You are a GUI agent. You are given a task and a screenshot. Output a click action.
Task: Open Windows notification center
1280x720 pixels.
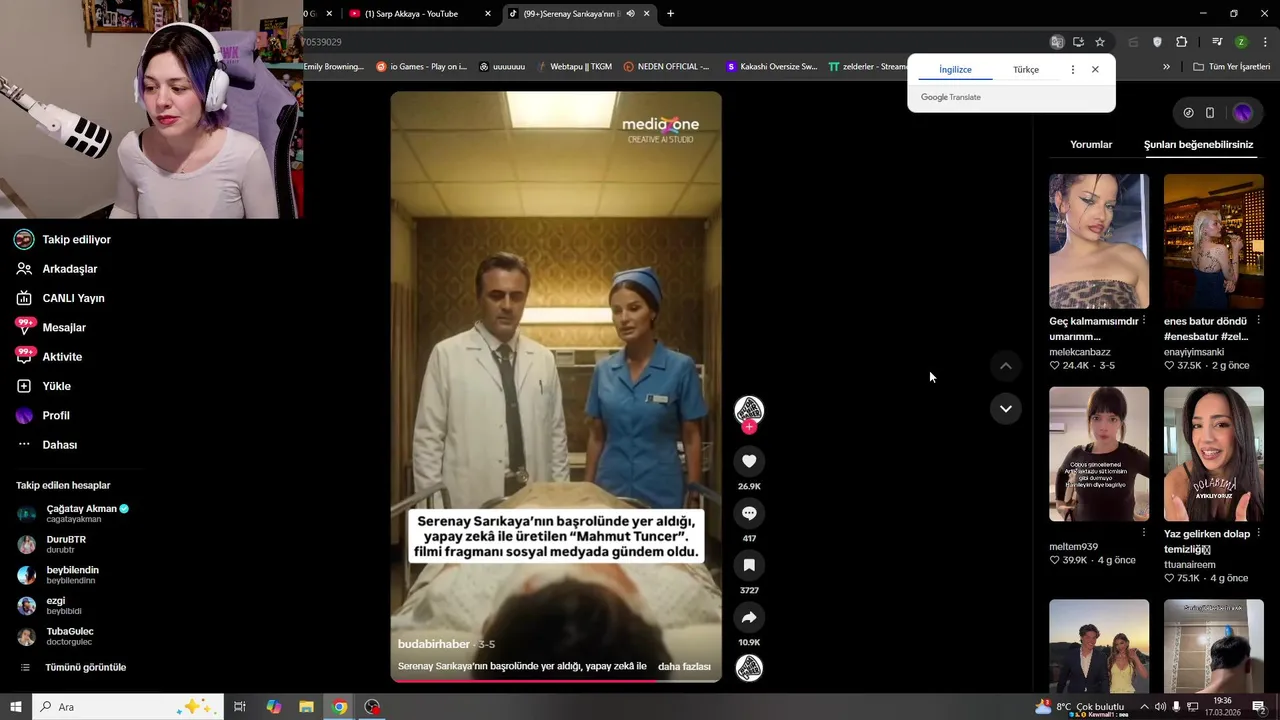pos(1259,707)
